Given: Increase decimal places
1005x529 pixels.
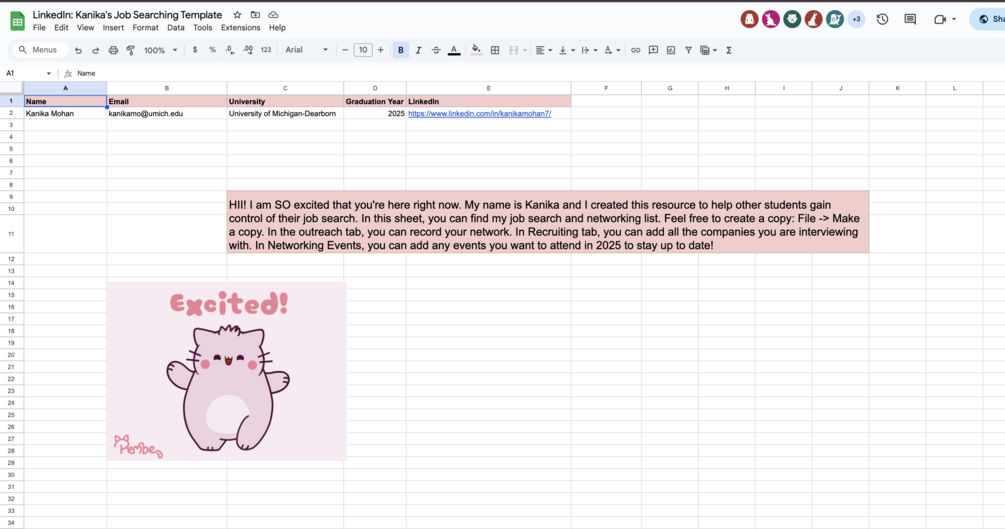Looking at the screenshot, I should pos(247,50).
